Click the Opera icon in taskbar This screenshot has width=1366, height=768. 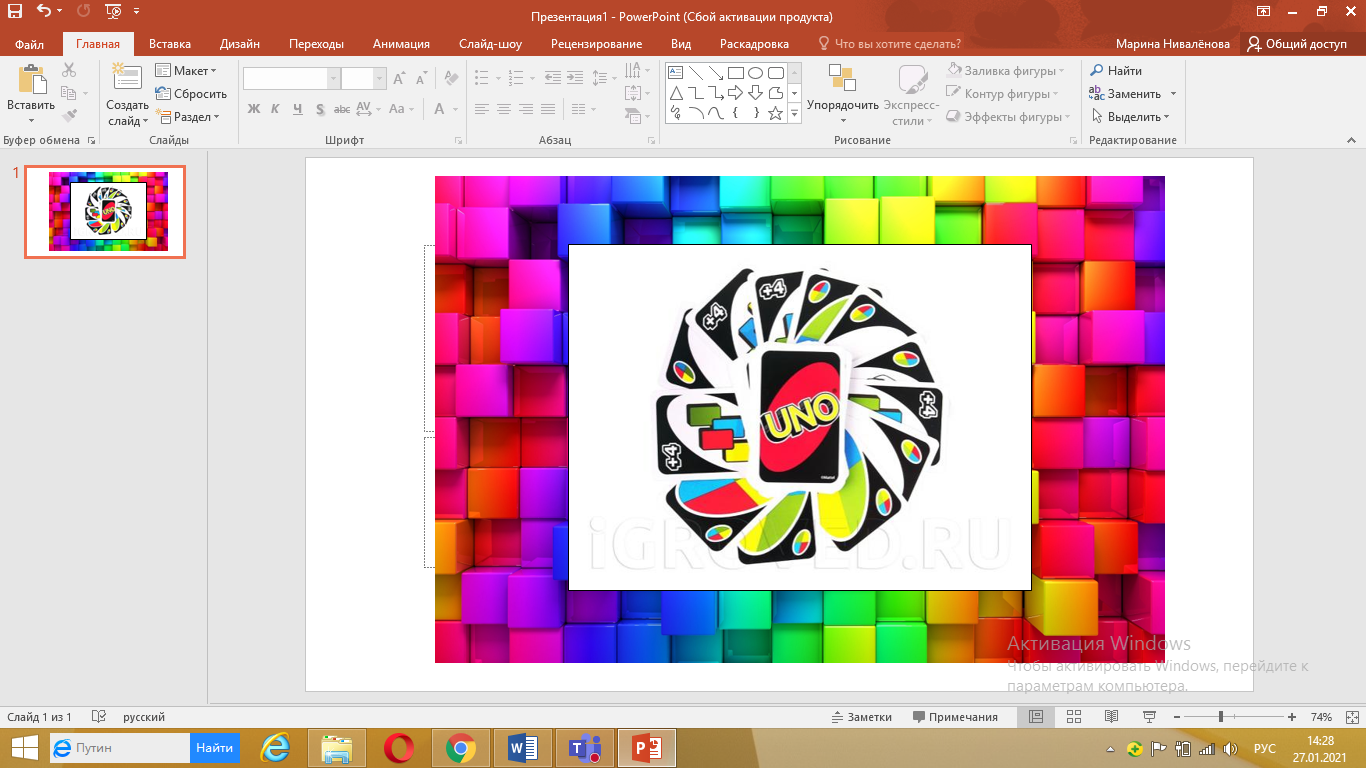tap(399, 748)
